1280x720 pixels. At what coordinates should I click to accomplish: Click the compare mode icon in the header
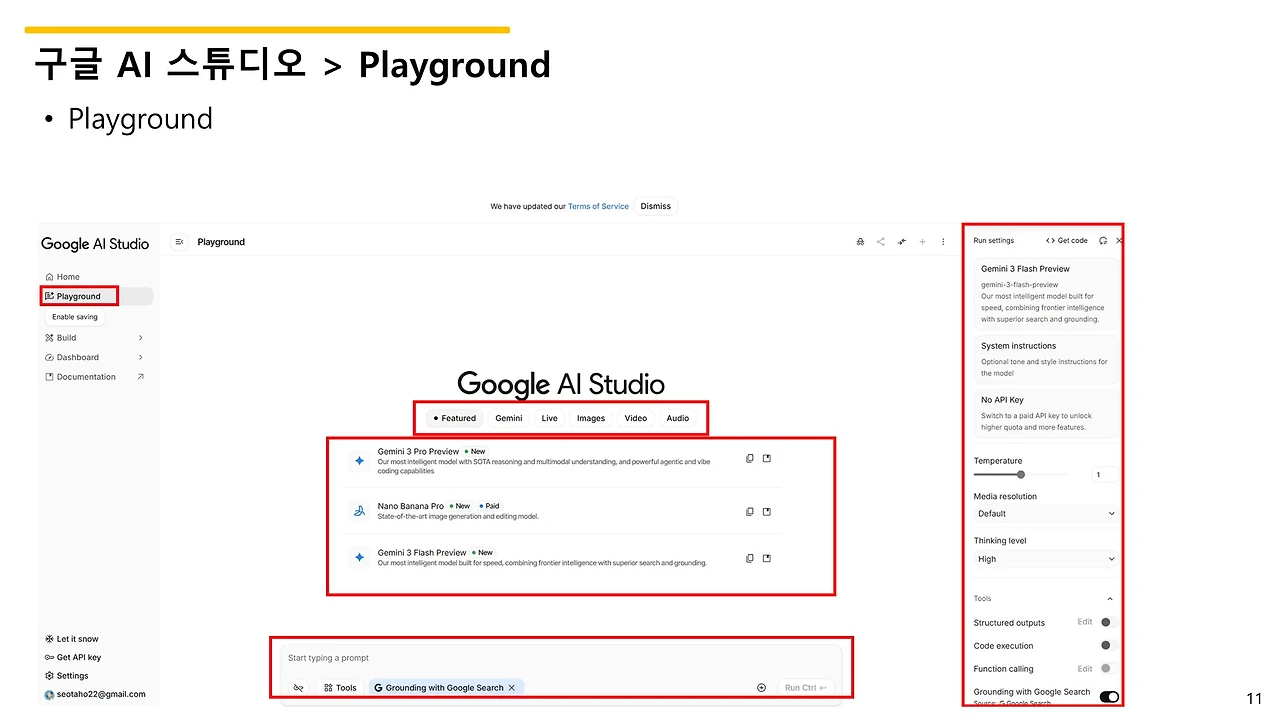click(902, 242)
